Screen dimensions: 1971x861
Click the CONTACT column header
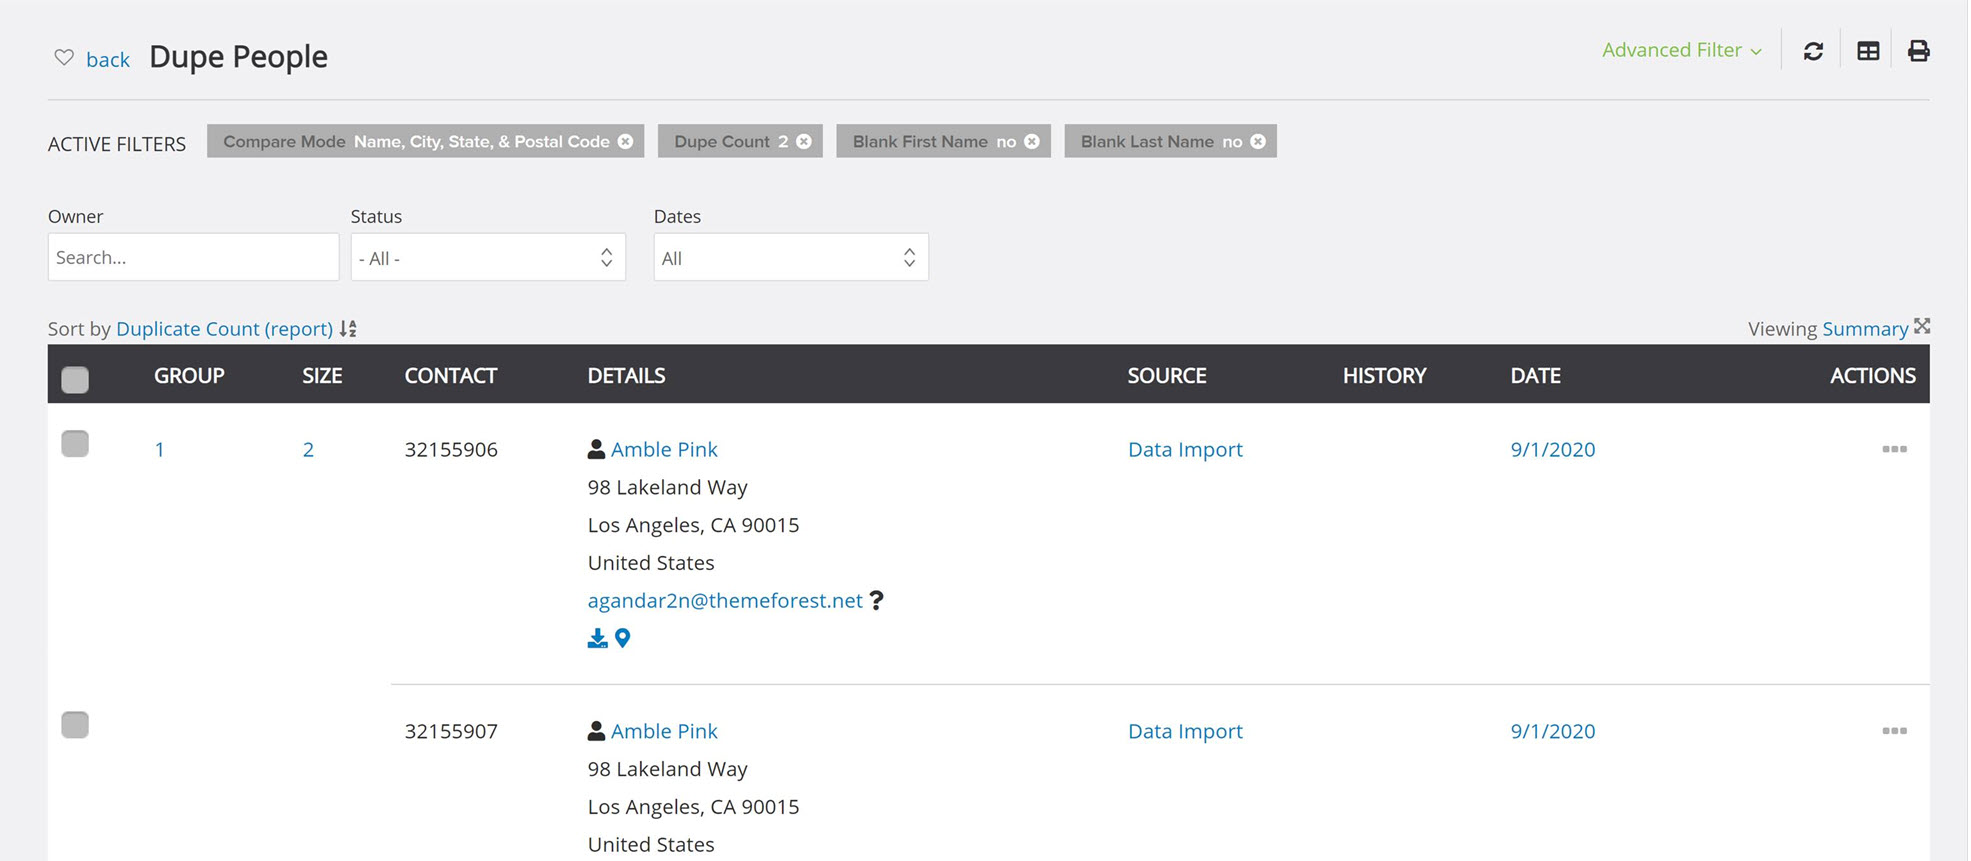[x=451, y=376]
